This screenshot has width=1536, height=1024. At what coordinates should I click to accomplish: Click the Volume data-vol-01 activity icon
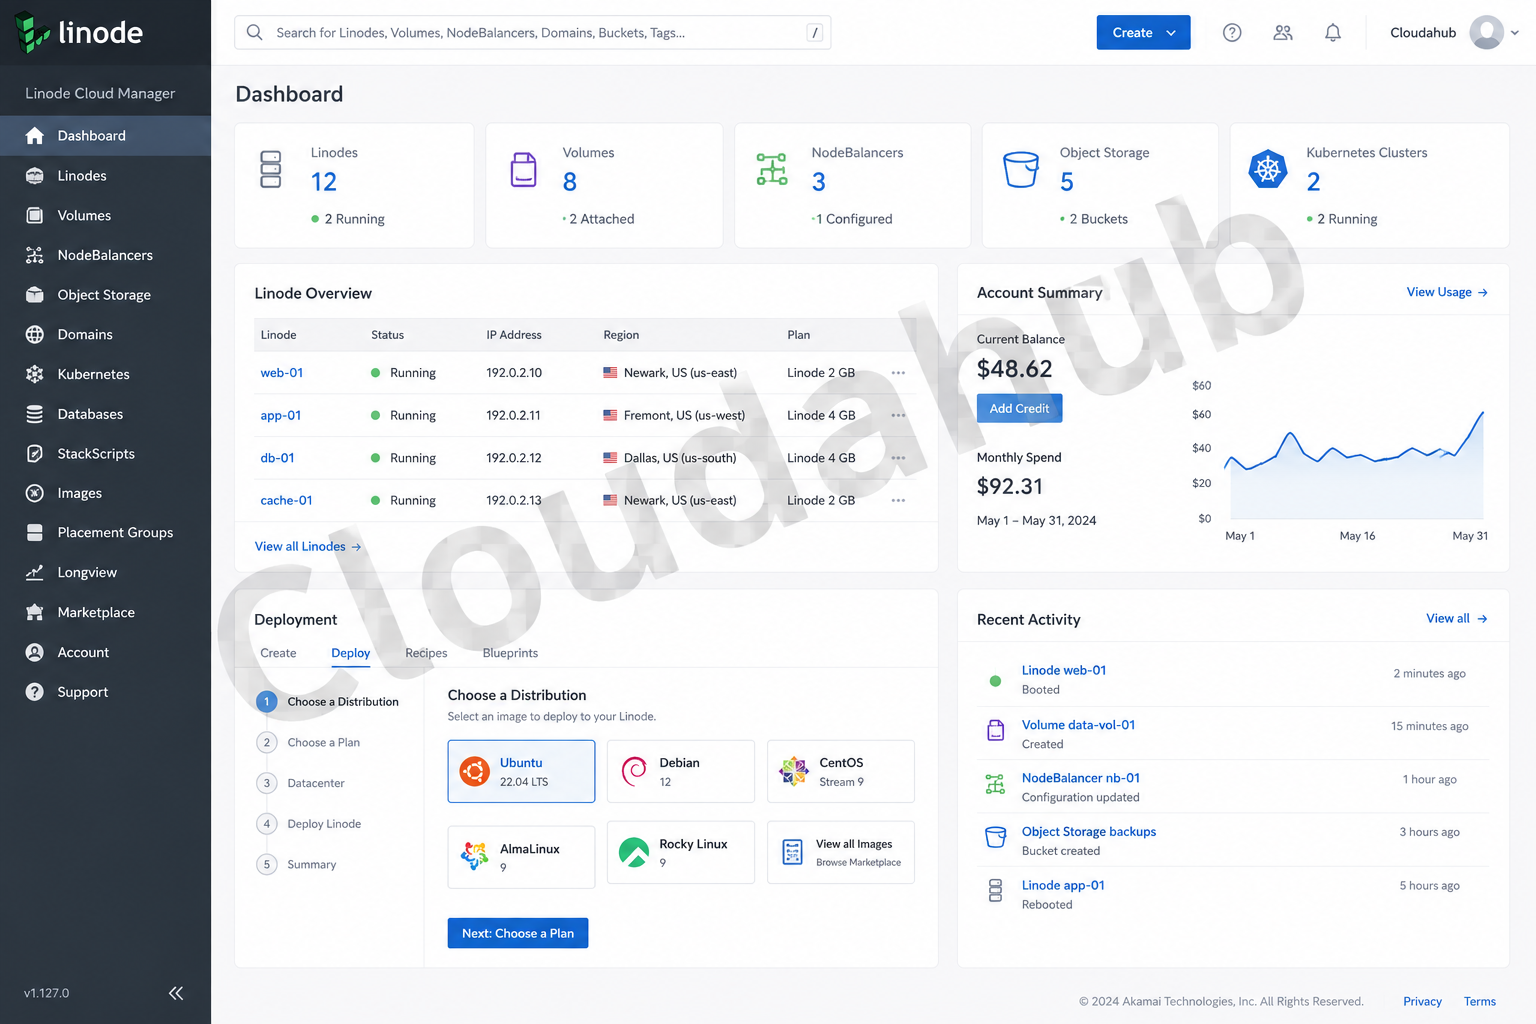tap(996, 731)
